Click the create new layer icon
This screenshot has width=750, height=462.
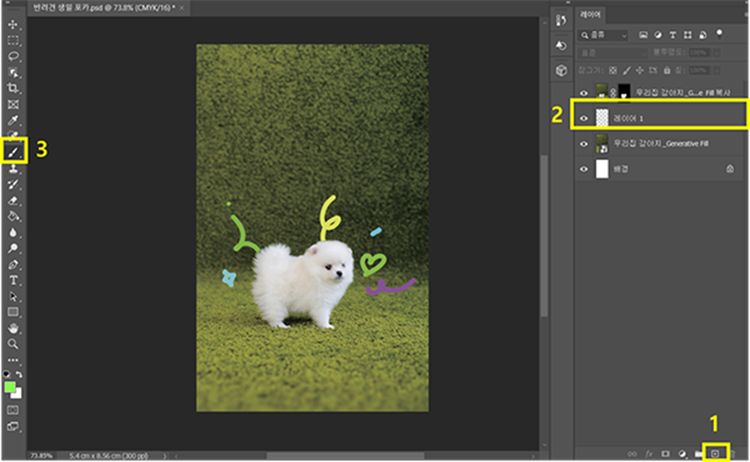pyautogui.click(x=715, y=453)
